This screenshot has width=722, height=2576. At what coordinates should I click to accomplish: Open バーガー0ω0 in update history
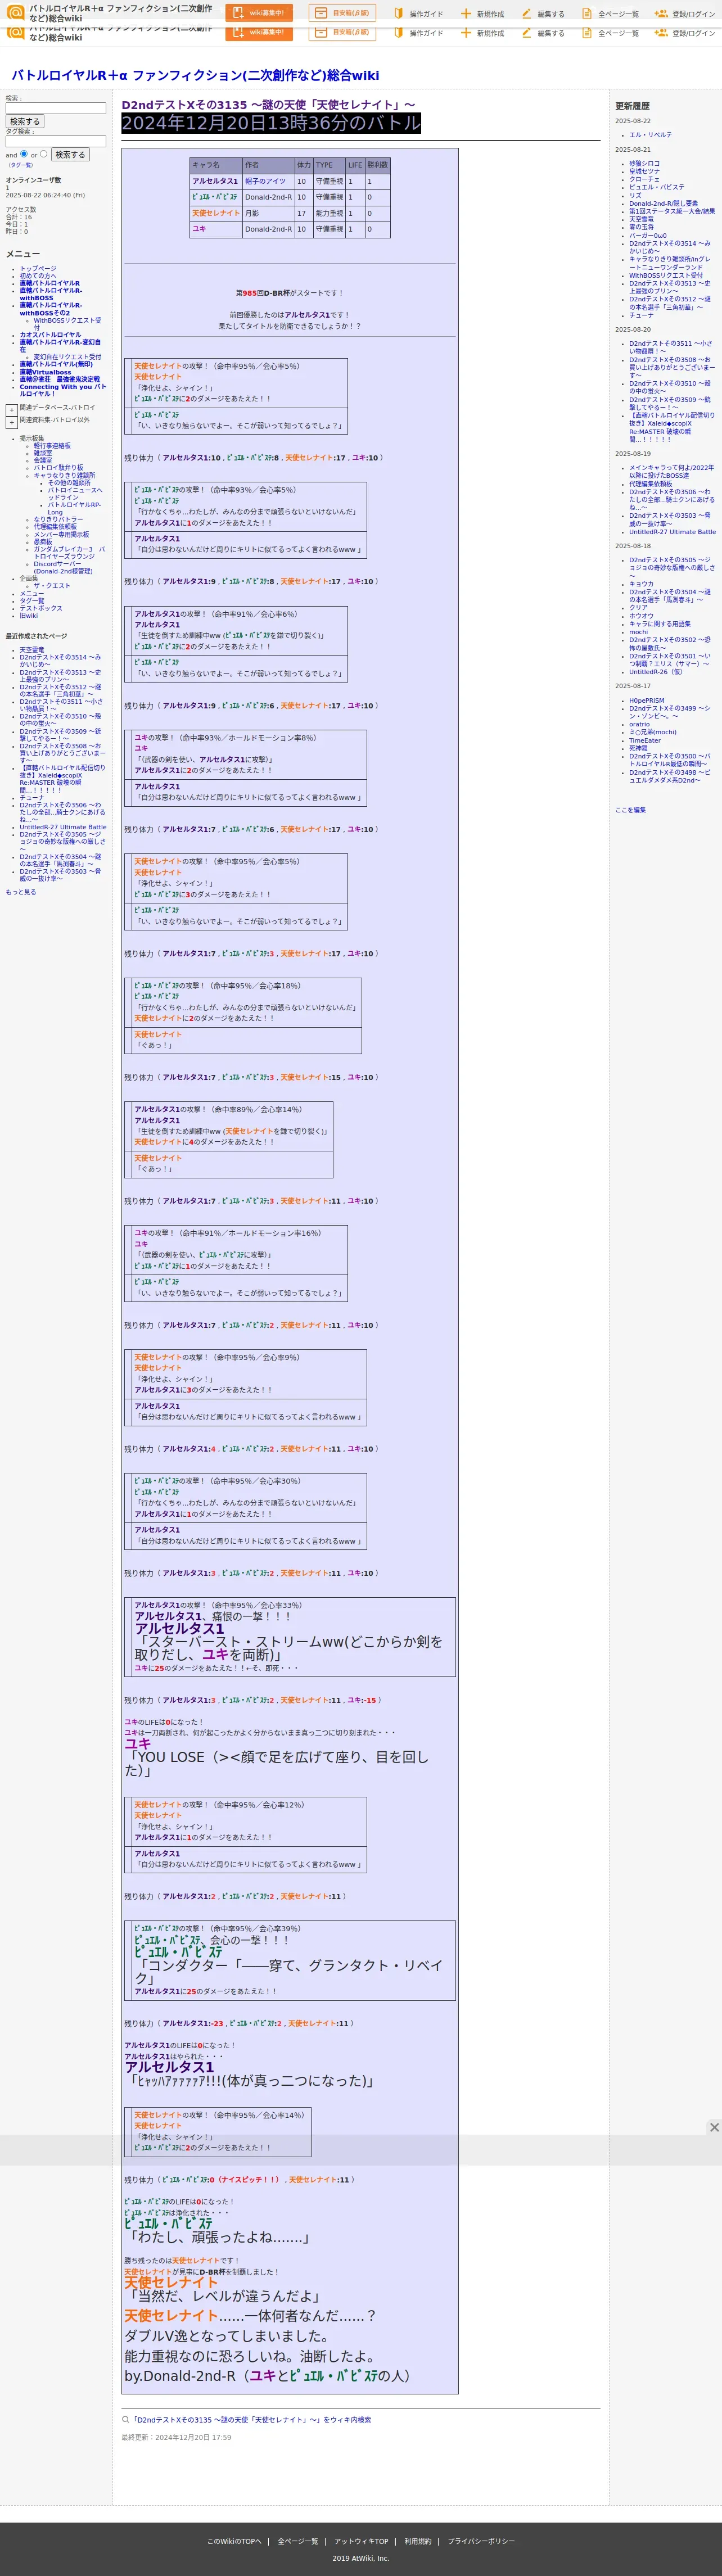pyautogui.click(x=647, y=235)
